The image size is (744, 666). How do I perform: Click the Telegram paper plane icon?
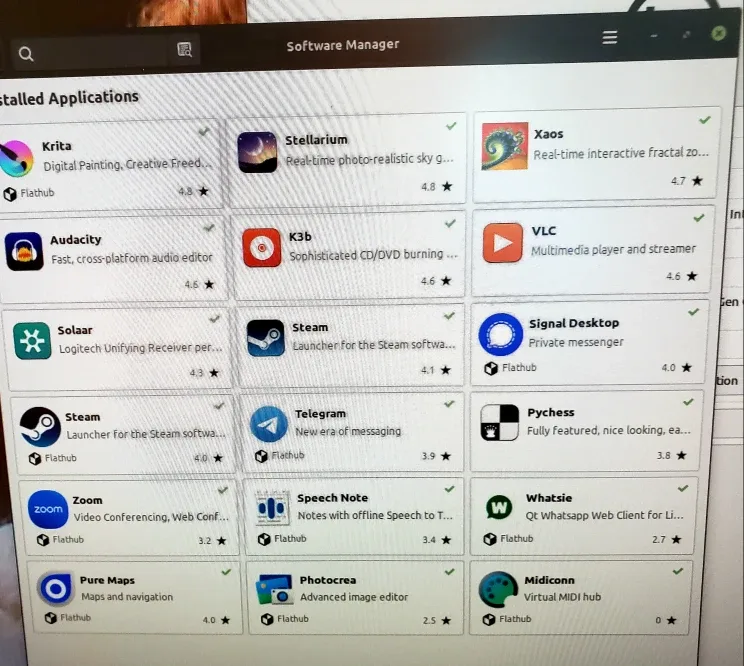[x=269, y=424]
